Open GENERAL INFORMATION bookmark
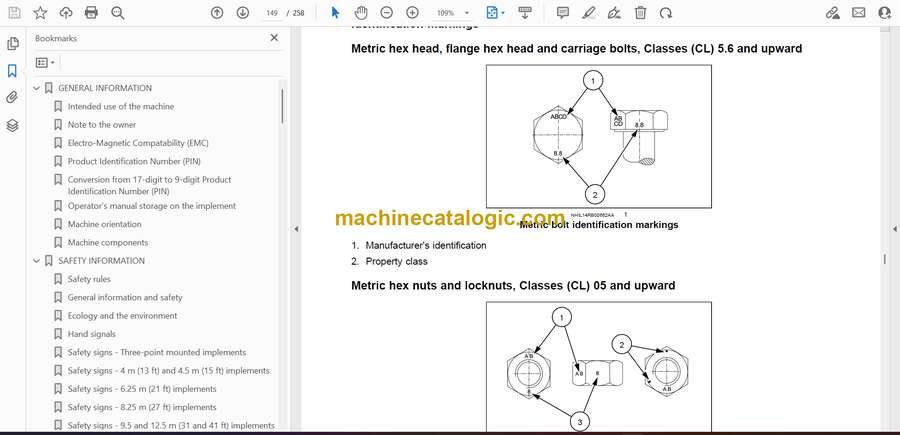The width and height of the screenshot is (900, 435). pyautogui.click(x=105, y=88)
